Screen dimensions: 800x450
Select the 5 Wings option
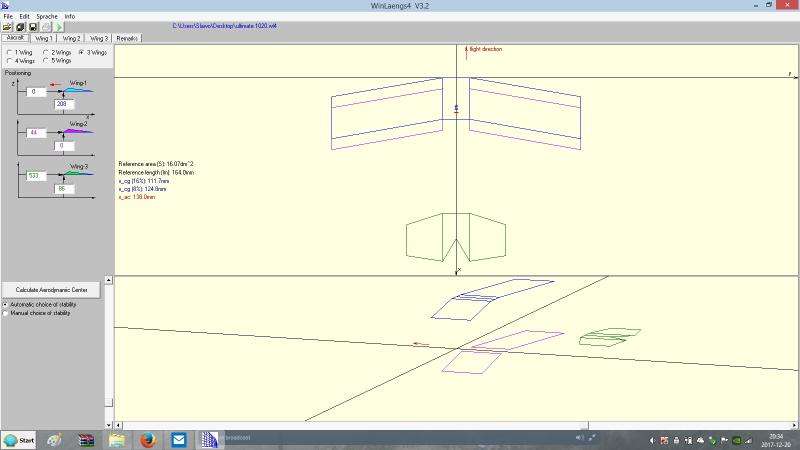pyautogui.click(x=45, y=61)
